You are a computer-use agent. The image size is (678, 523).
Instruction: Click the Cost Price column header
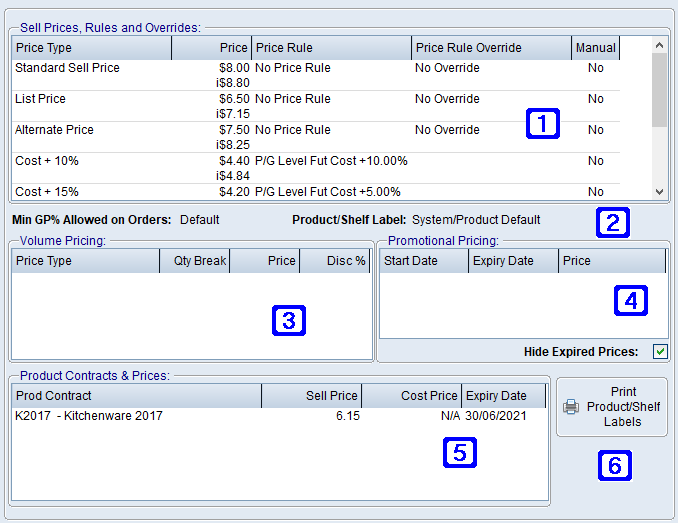point(411,396)
